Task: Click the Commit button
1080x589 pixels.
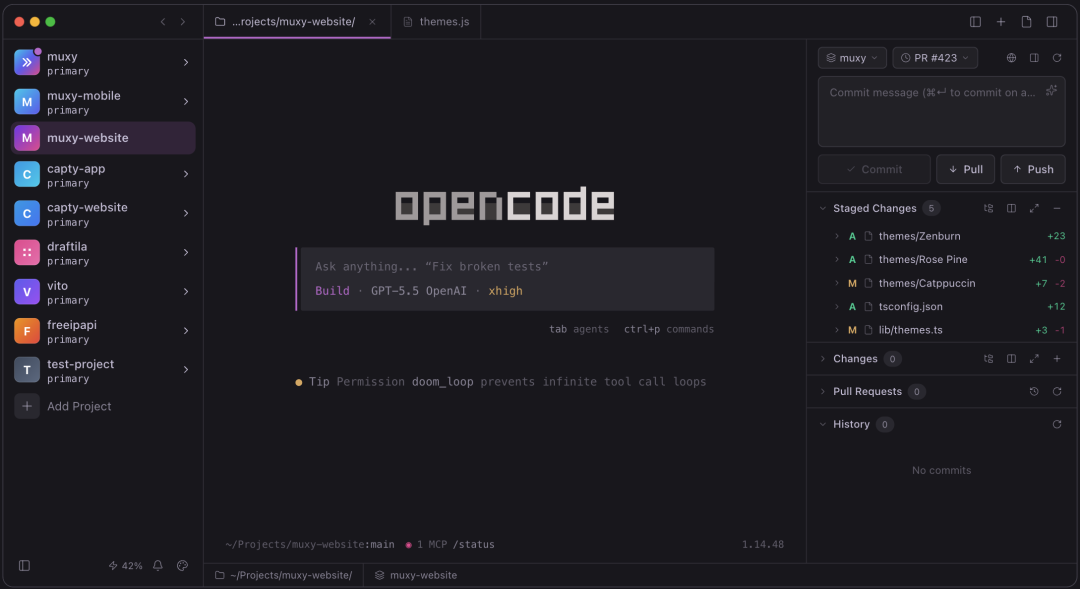Action: click(x=874, y=169)
